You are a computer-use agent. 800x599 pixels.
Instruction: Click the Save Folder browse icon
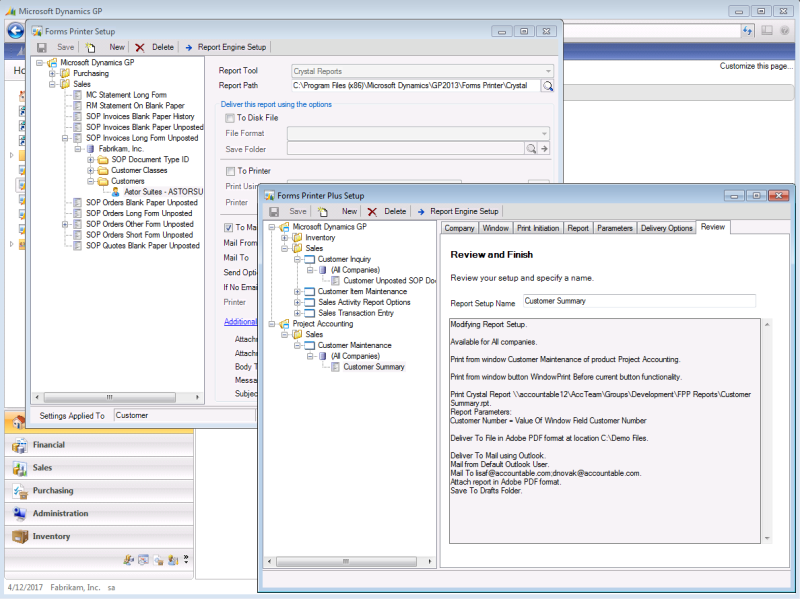tap(532, 149)
